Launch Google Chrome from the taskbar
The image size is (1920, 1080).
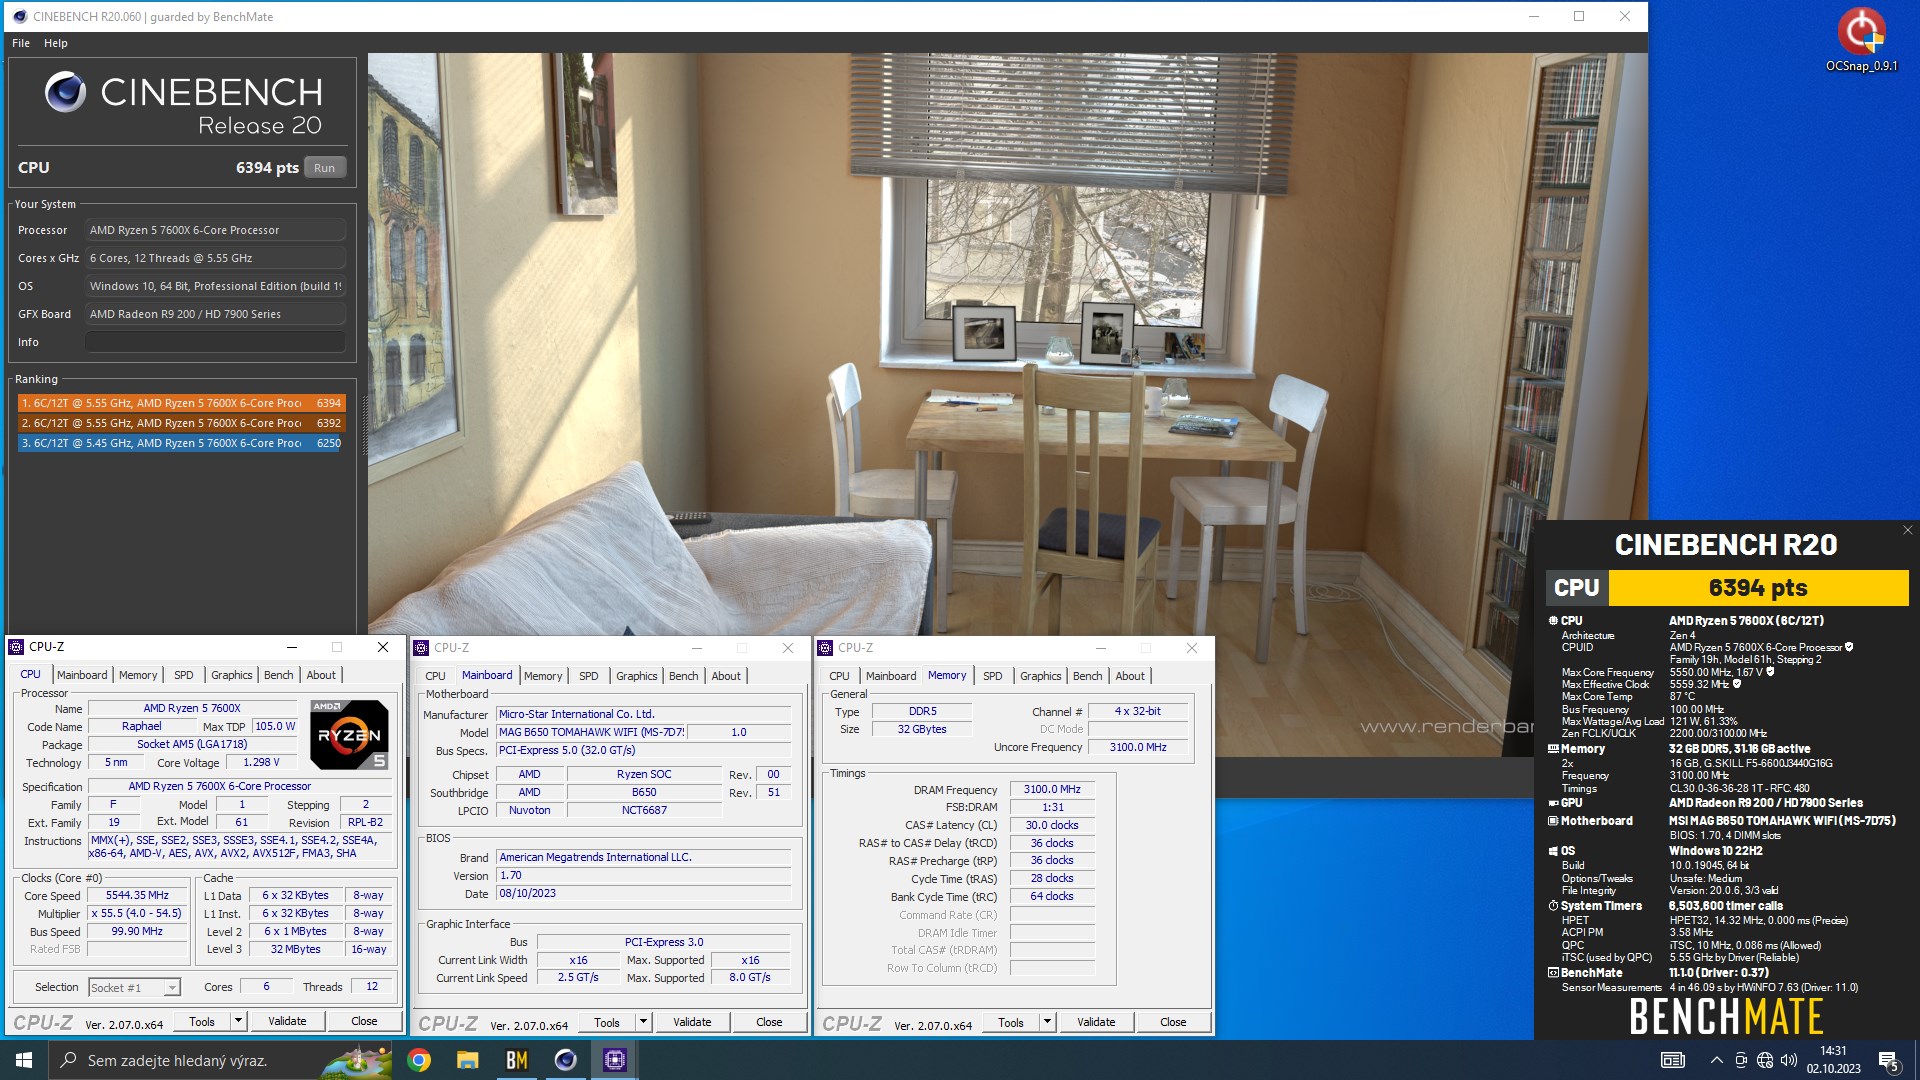coord(419,1060)
